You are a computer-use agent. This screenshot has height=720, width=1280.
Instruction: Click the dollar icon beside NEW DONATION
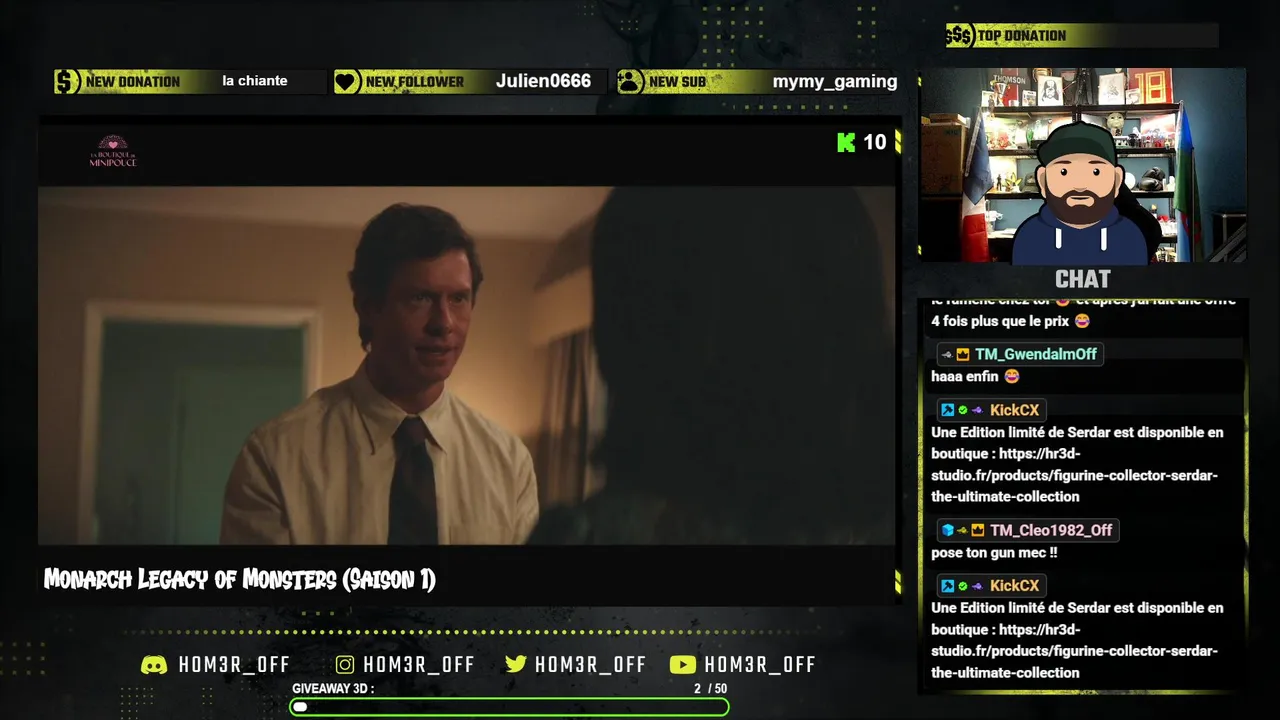[67, 82]
